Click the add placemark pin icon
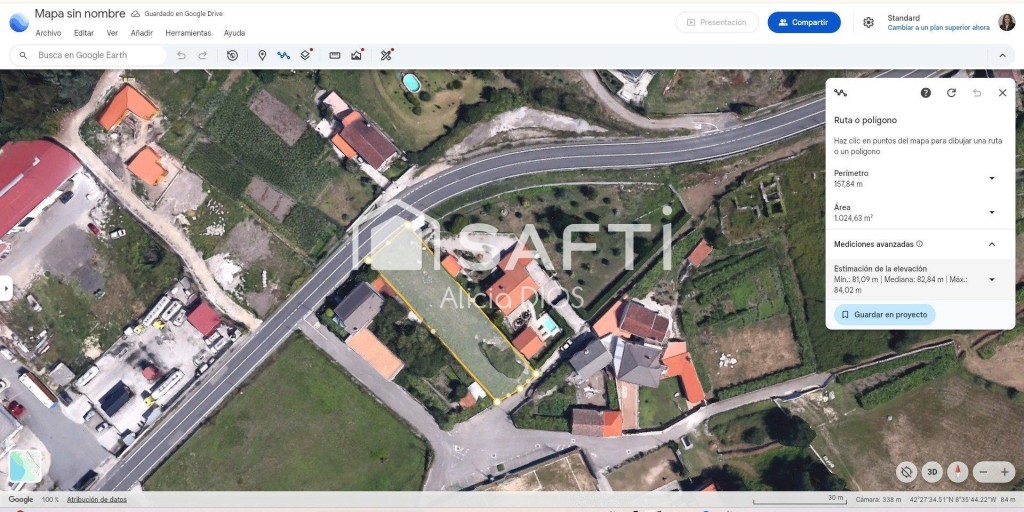This screenshot has width=1024, height=512. tap(262, 55)
